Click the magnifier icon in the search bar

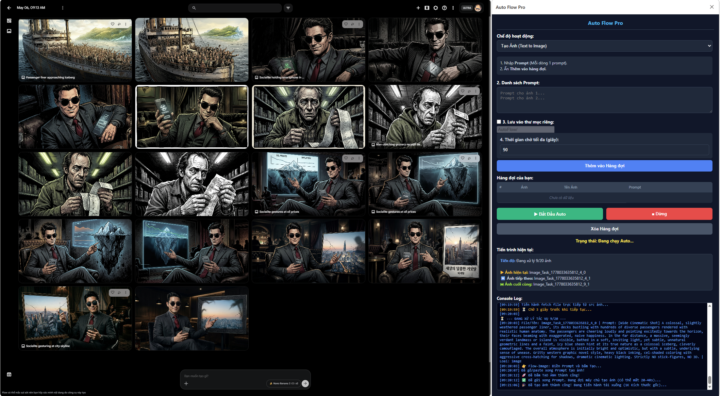194,8
